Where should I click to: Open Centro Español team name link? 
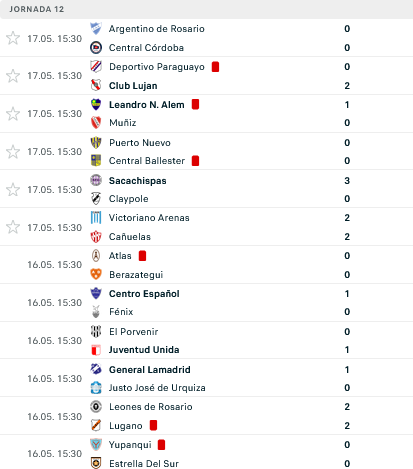point(144,294)
